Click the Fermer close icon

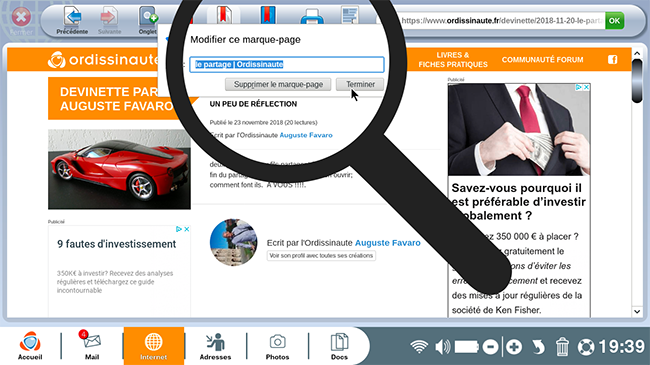click(x=21, y=18)
